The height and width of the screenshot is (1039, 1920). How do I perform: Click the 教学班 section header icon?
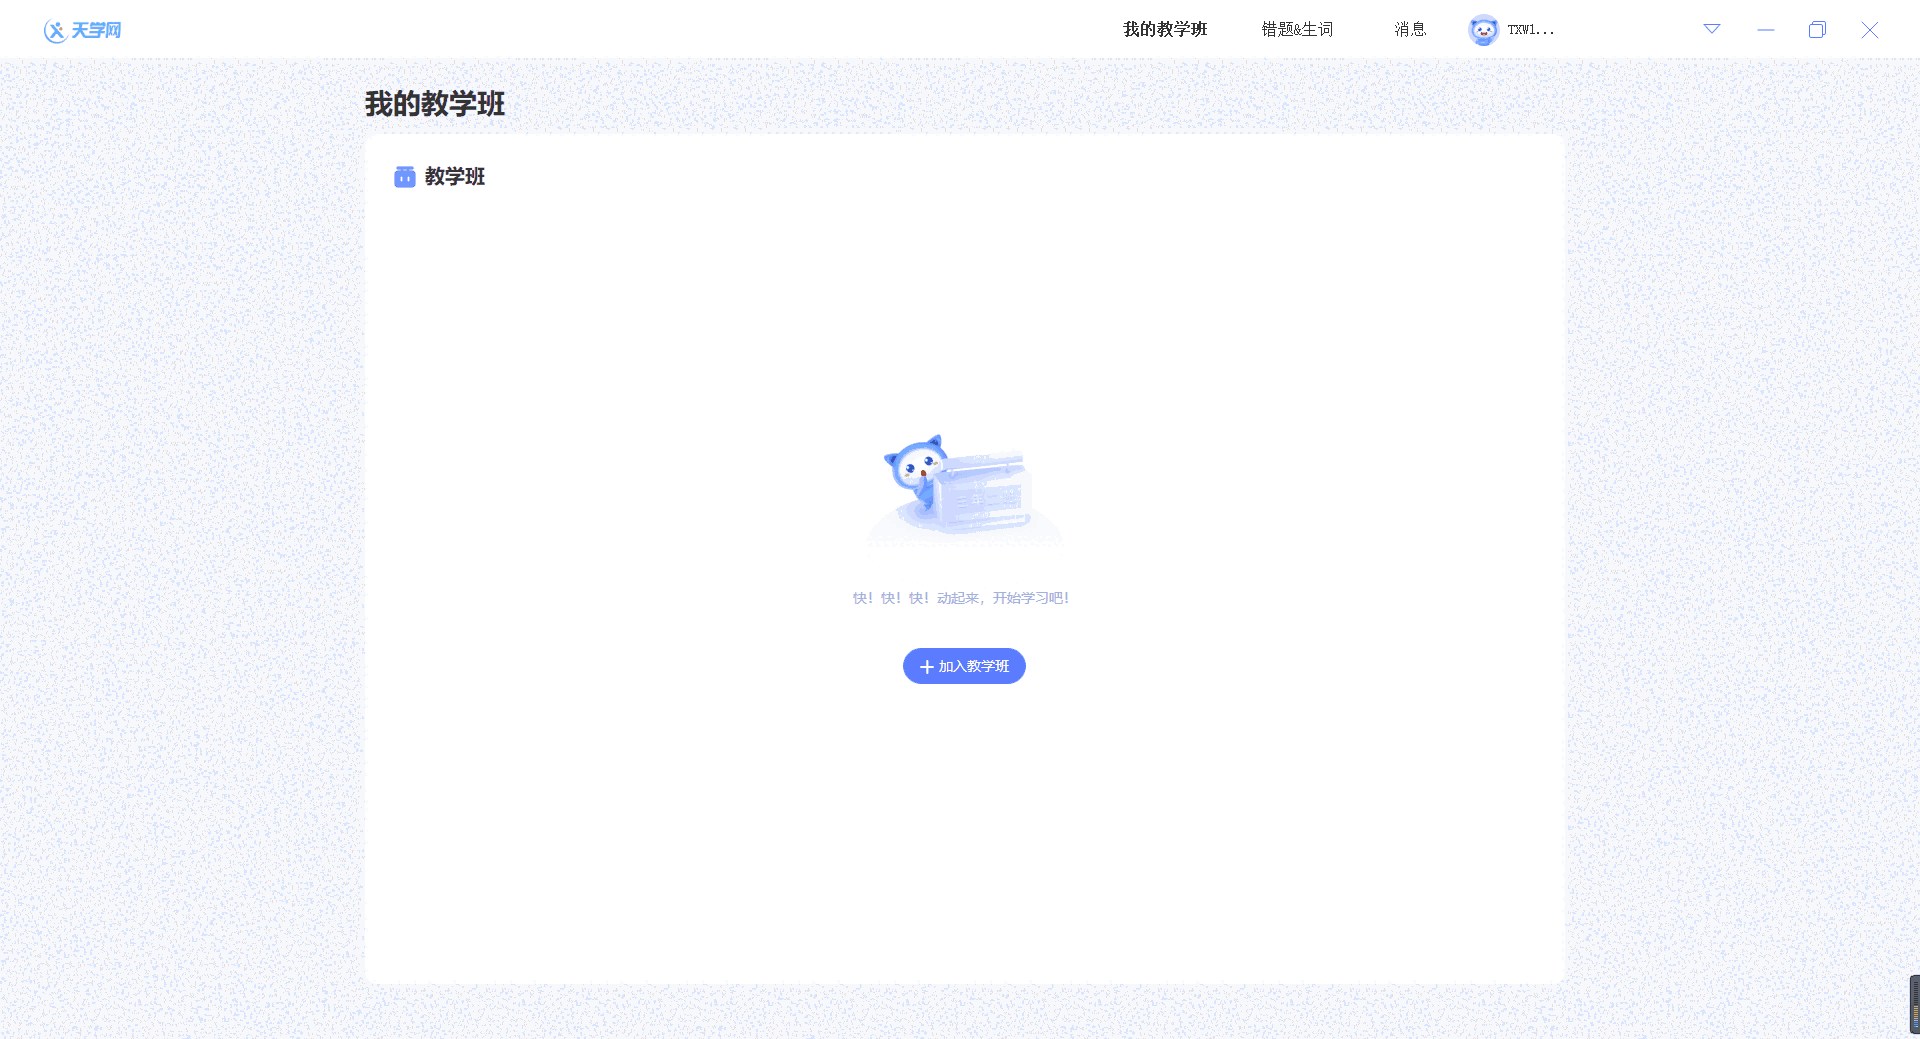(x=403, y=177)
